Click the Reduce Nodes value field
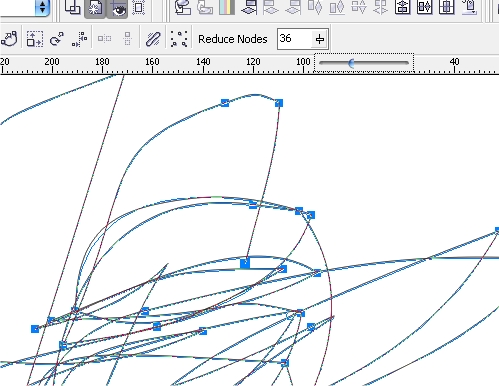Image resolution: width=499 pixels, height=386 pixels. (294, 39)
